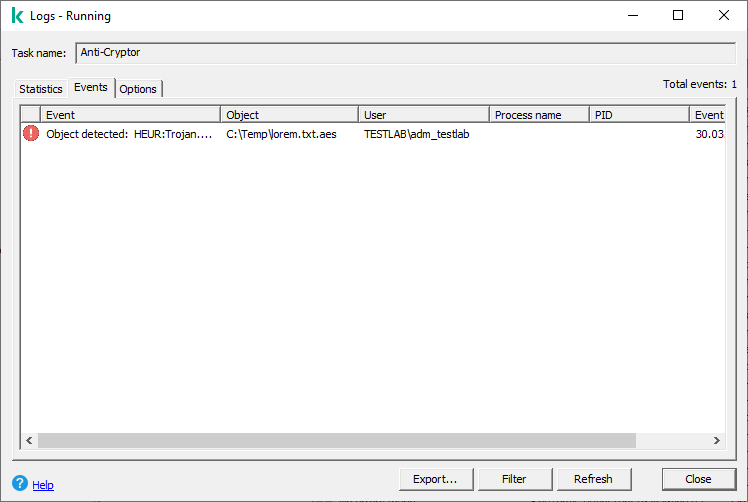The width and height of the screenshot is (748, 502).
Task: Sort by the Event column header
Action: [130, 115]
